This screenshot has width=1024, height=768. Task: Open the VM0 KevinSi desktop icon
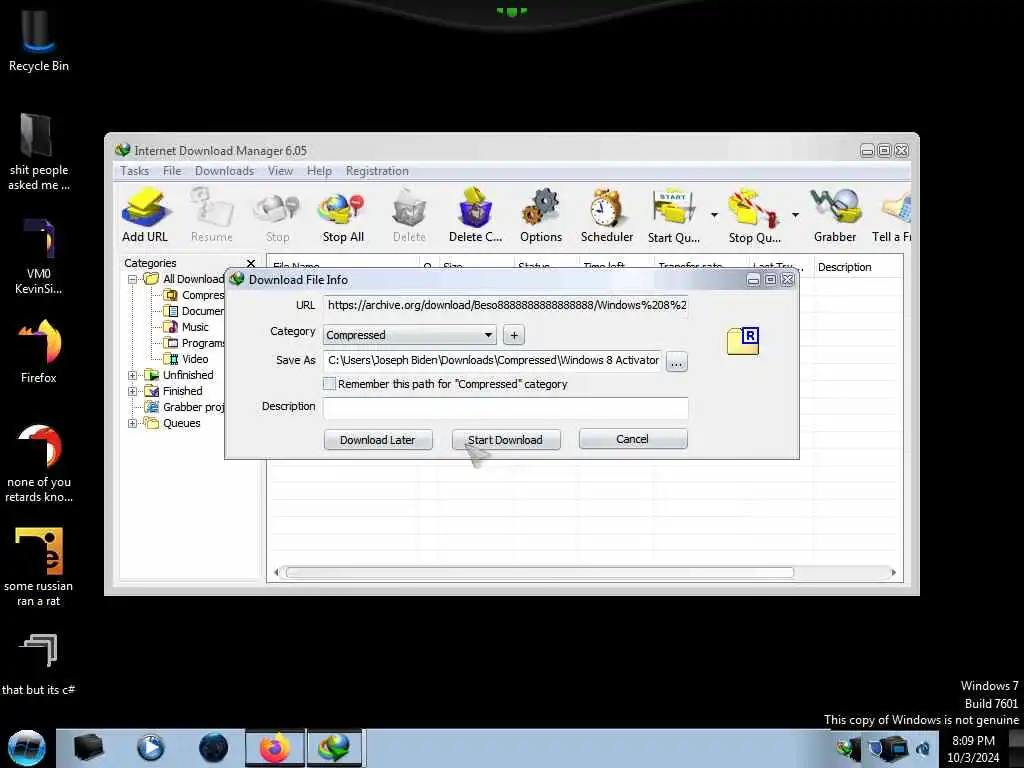coord(39,256)
